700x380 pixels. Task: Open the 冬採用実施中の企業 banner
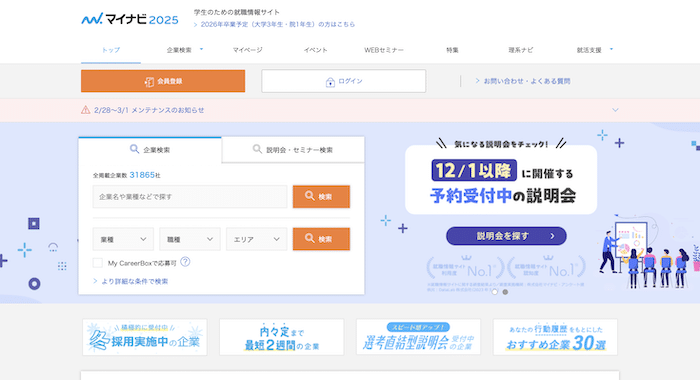click(145, 337)
